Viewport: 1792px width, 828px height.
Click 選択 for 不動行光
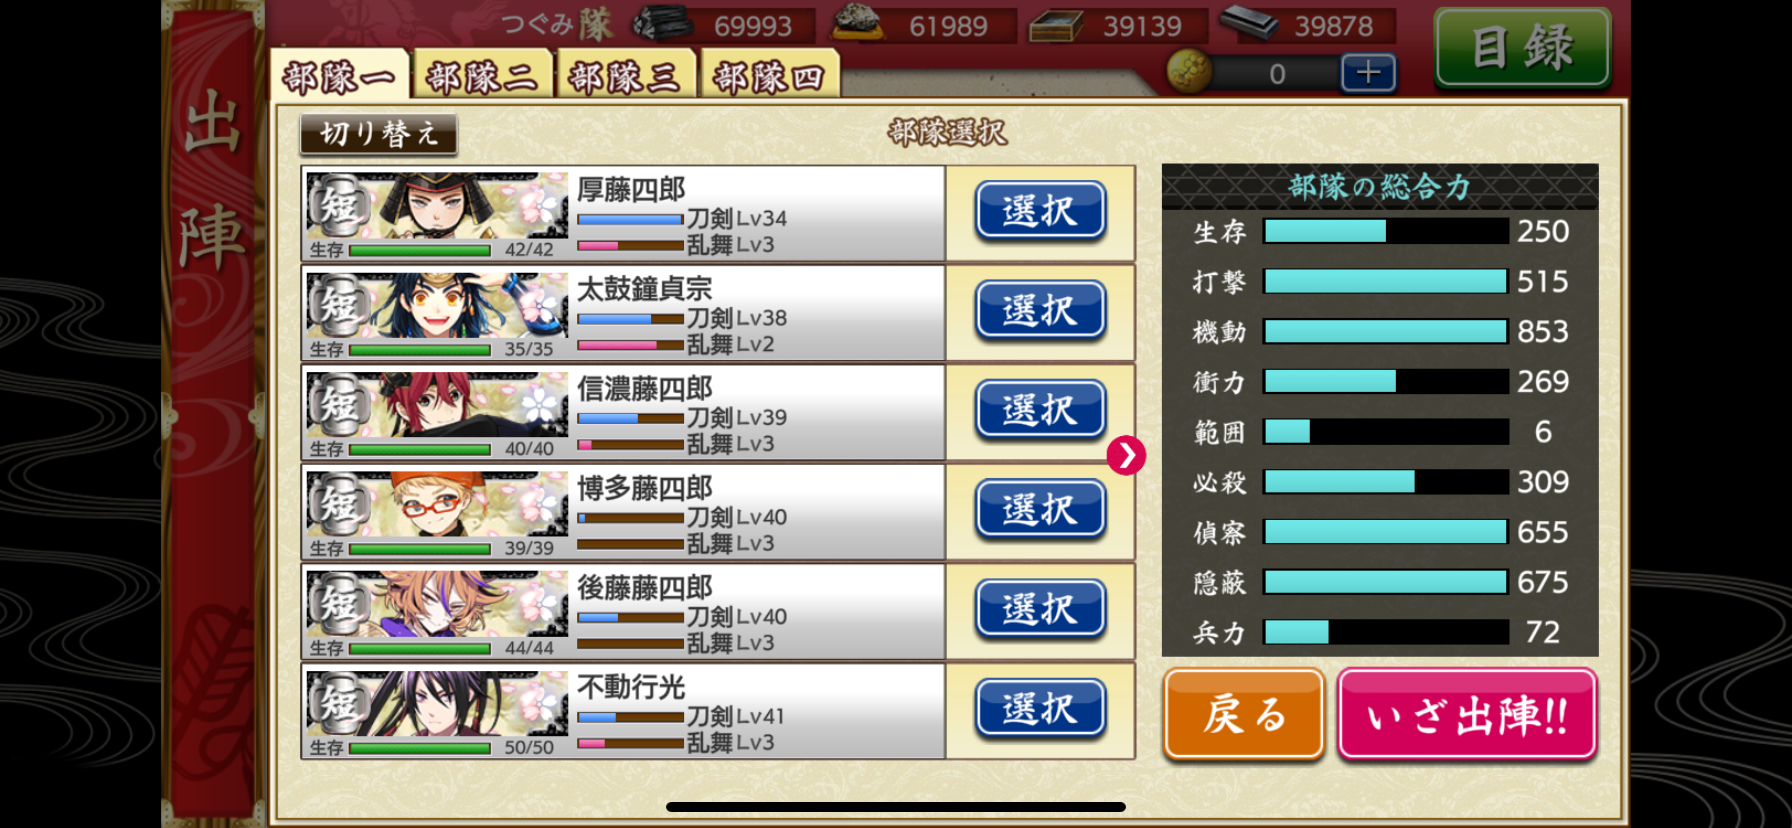pyautogui.click(x=1040, y=709)
